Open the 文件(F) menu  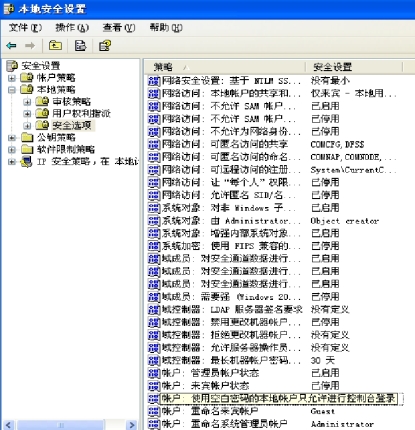tap(25, 27)
